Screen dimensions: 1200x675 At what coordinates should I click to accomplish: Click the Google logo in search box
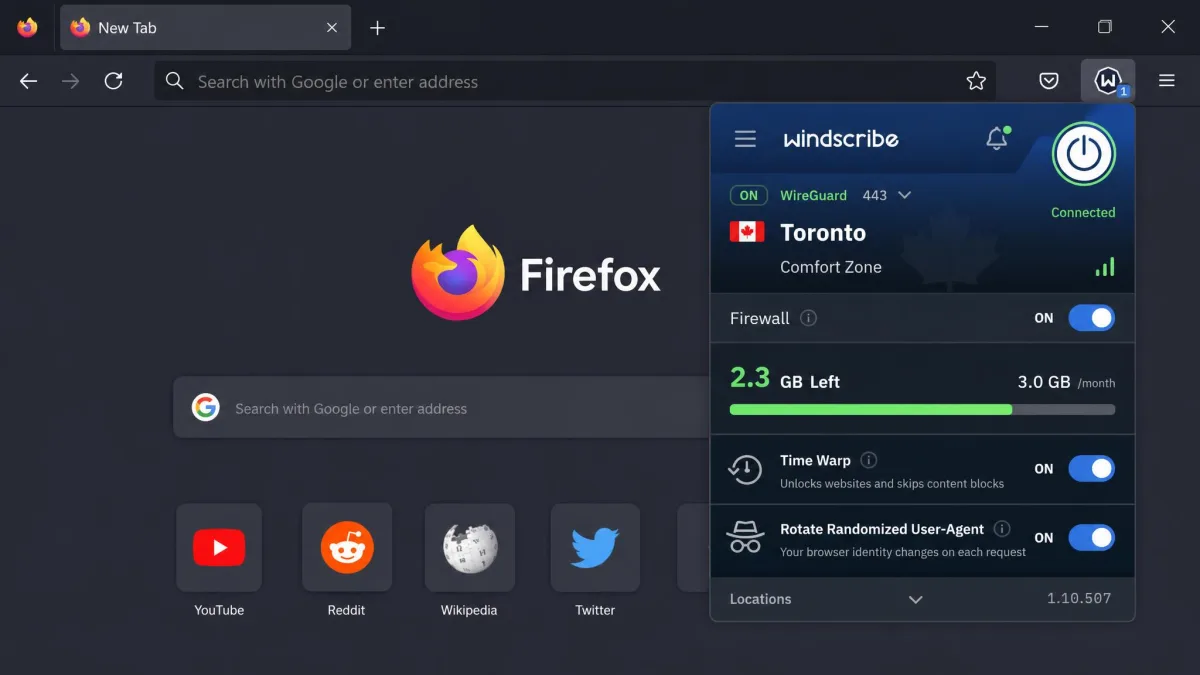(x=206, y=408)
